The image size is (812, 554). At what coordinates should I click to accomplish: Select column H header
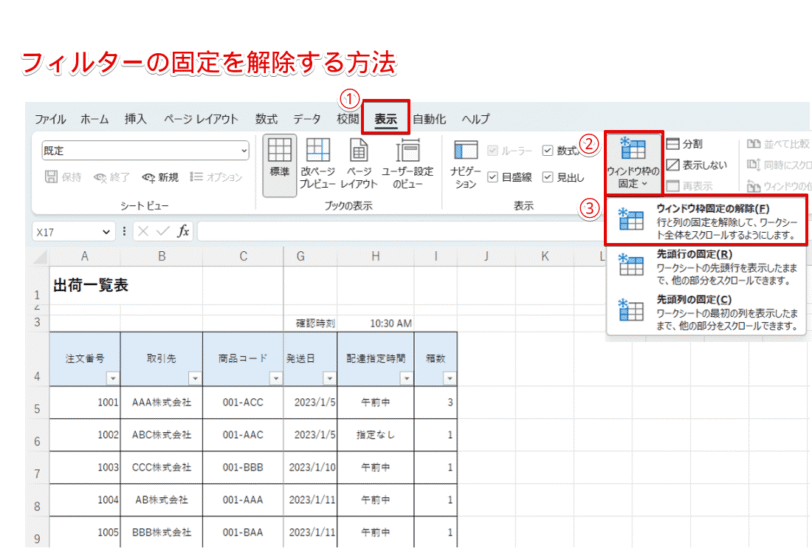pyautogui.click(x=375, y=256)
